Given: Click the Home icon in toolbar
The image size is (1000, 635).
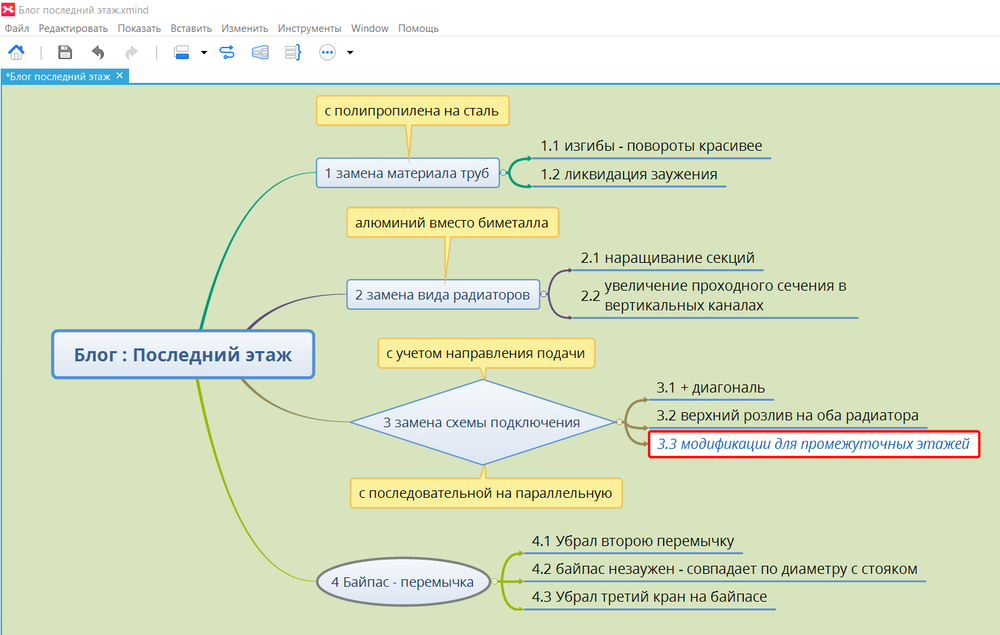Looking at the screenshot, I should pyautogui.click(x=16, y=52).
